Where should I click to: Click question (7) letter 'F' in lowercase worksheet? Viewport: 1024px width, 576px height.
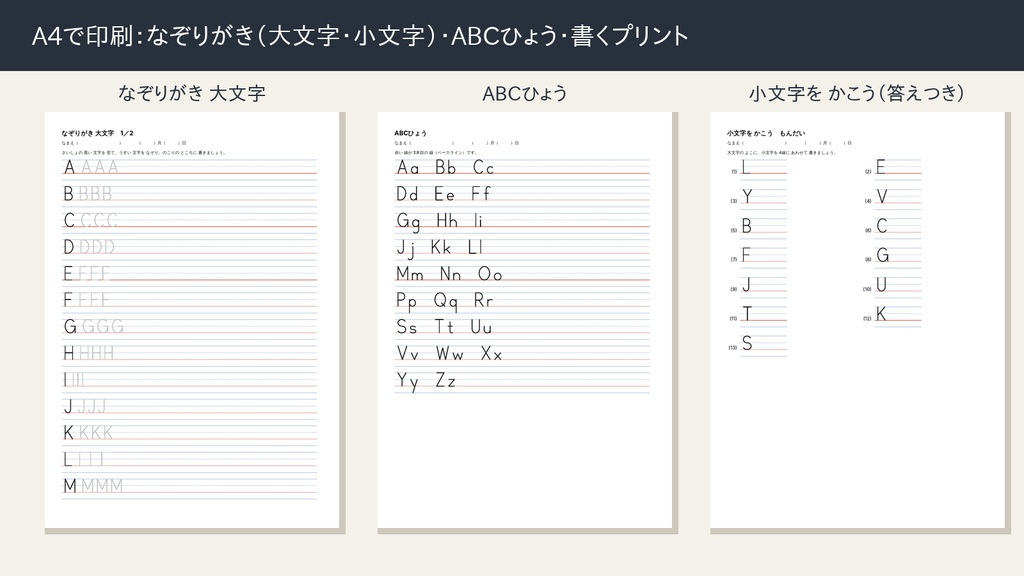click(746, 255)
